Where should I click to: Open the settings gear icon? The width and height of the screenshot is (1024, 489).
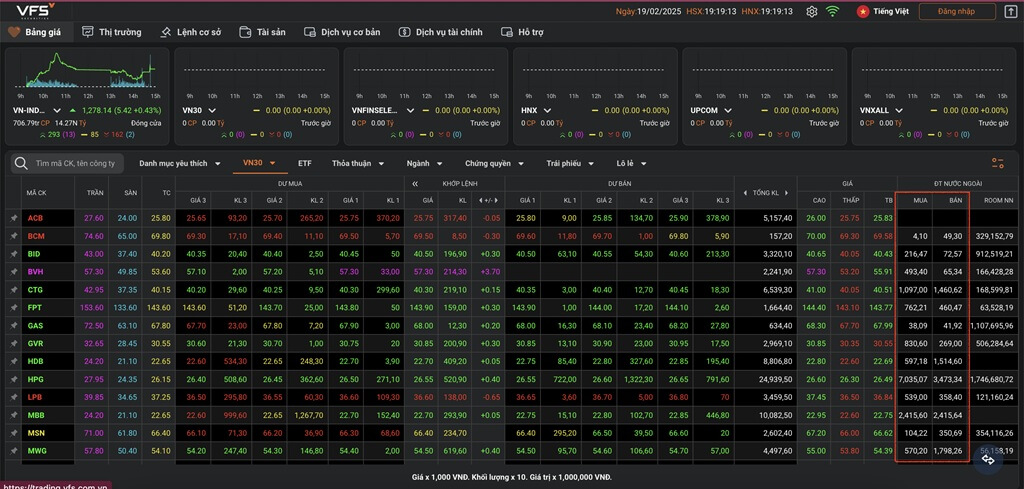point(812,11)
